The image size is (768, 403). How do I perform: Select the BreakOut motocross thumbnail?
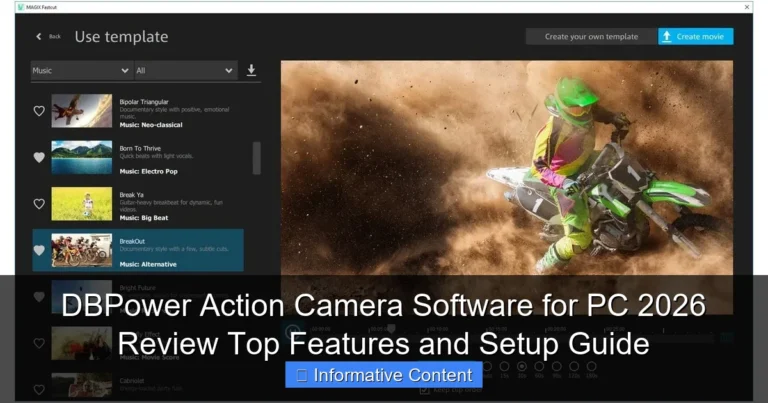(82, 250)
